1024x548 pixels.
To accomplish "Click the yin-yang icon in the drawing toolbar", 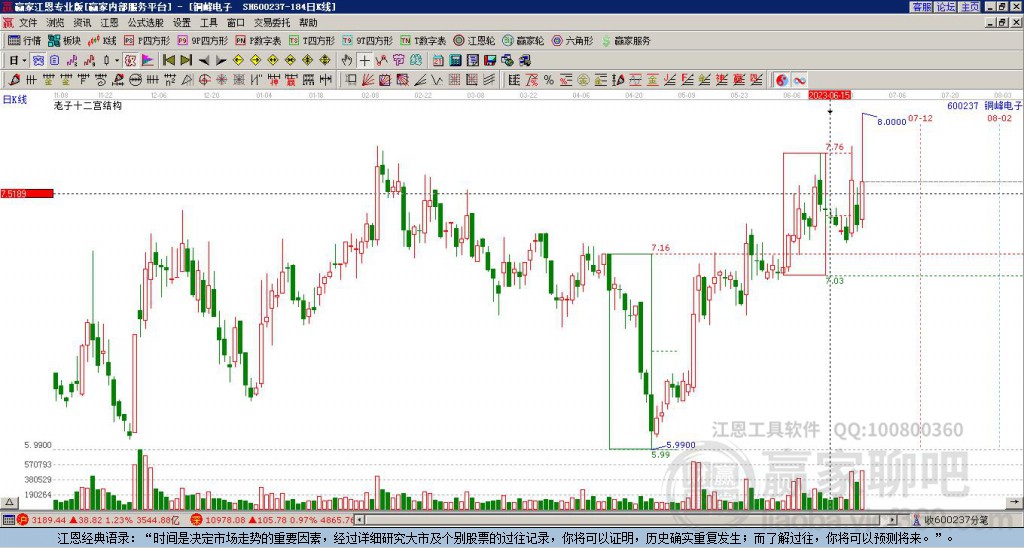I will click(x=782, y=80).
